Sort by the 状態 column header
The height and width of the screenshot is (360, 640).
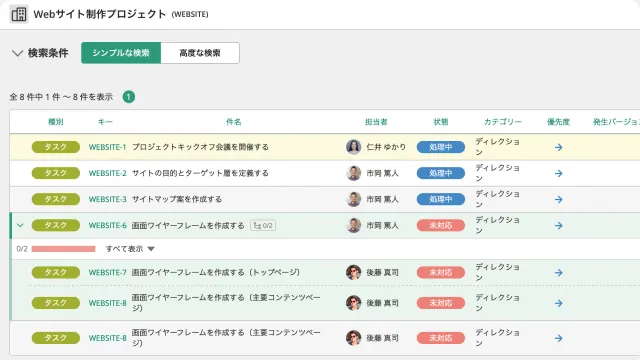441,122
